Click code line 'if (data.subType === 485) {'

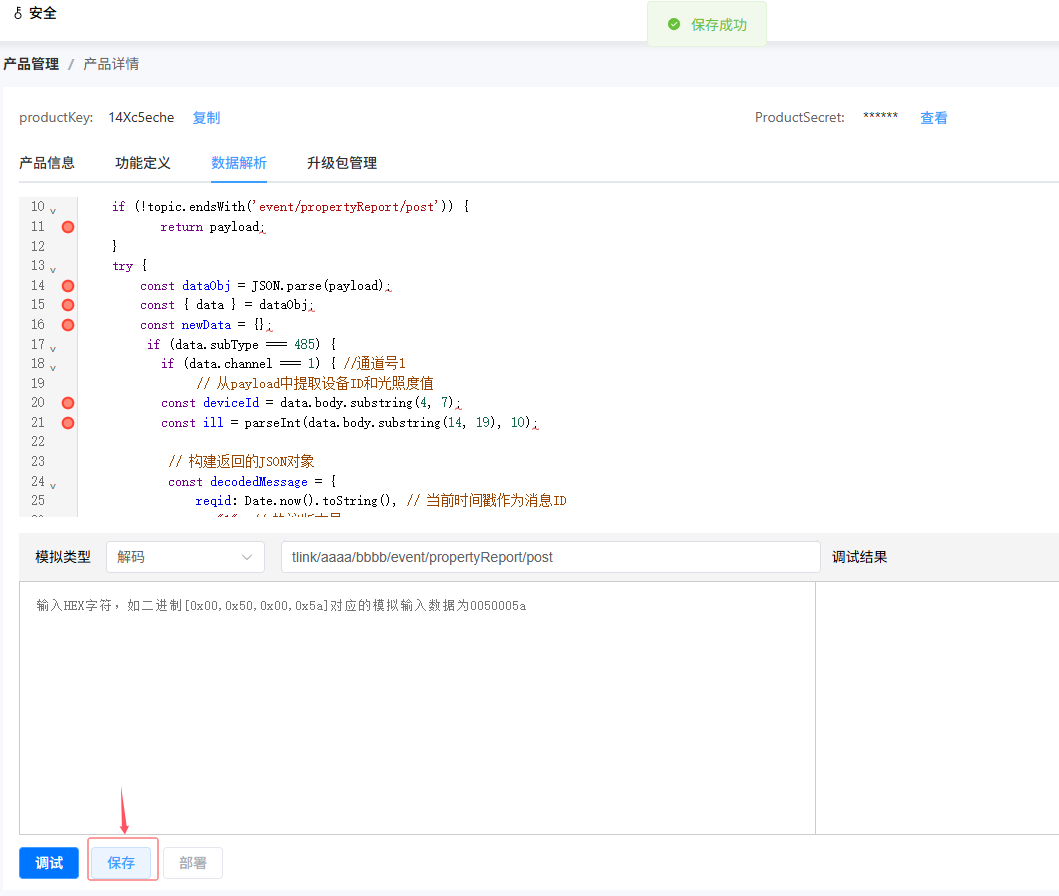point(241,344)
